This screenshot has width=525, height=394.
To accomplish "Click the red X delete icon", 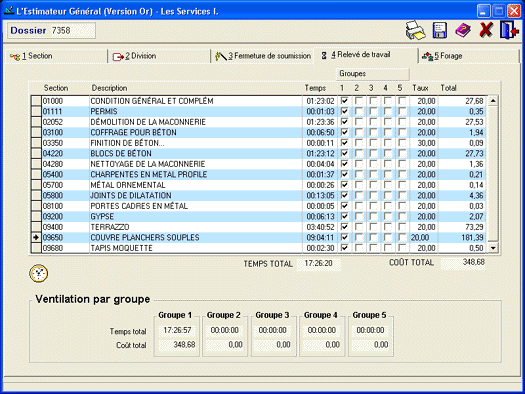I will coord(486,30).
